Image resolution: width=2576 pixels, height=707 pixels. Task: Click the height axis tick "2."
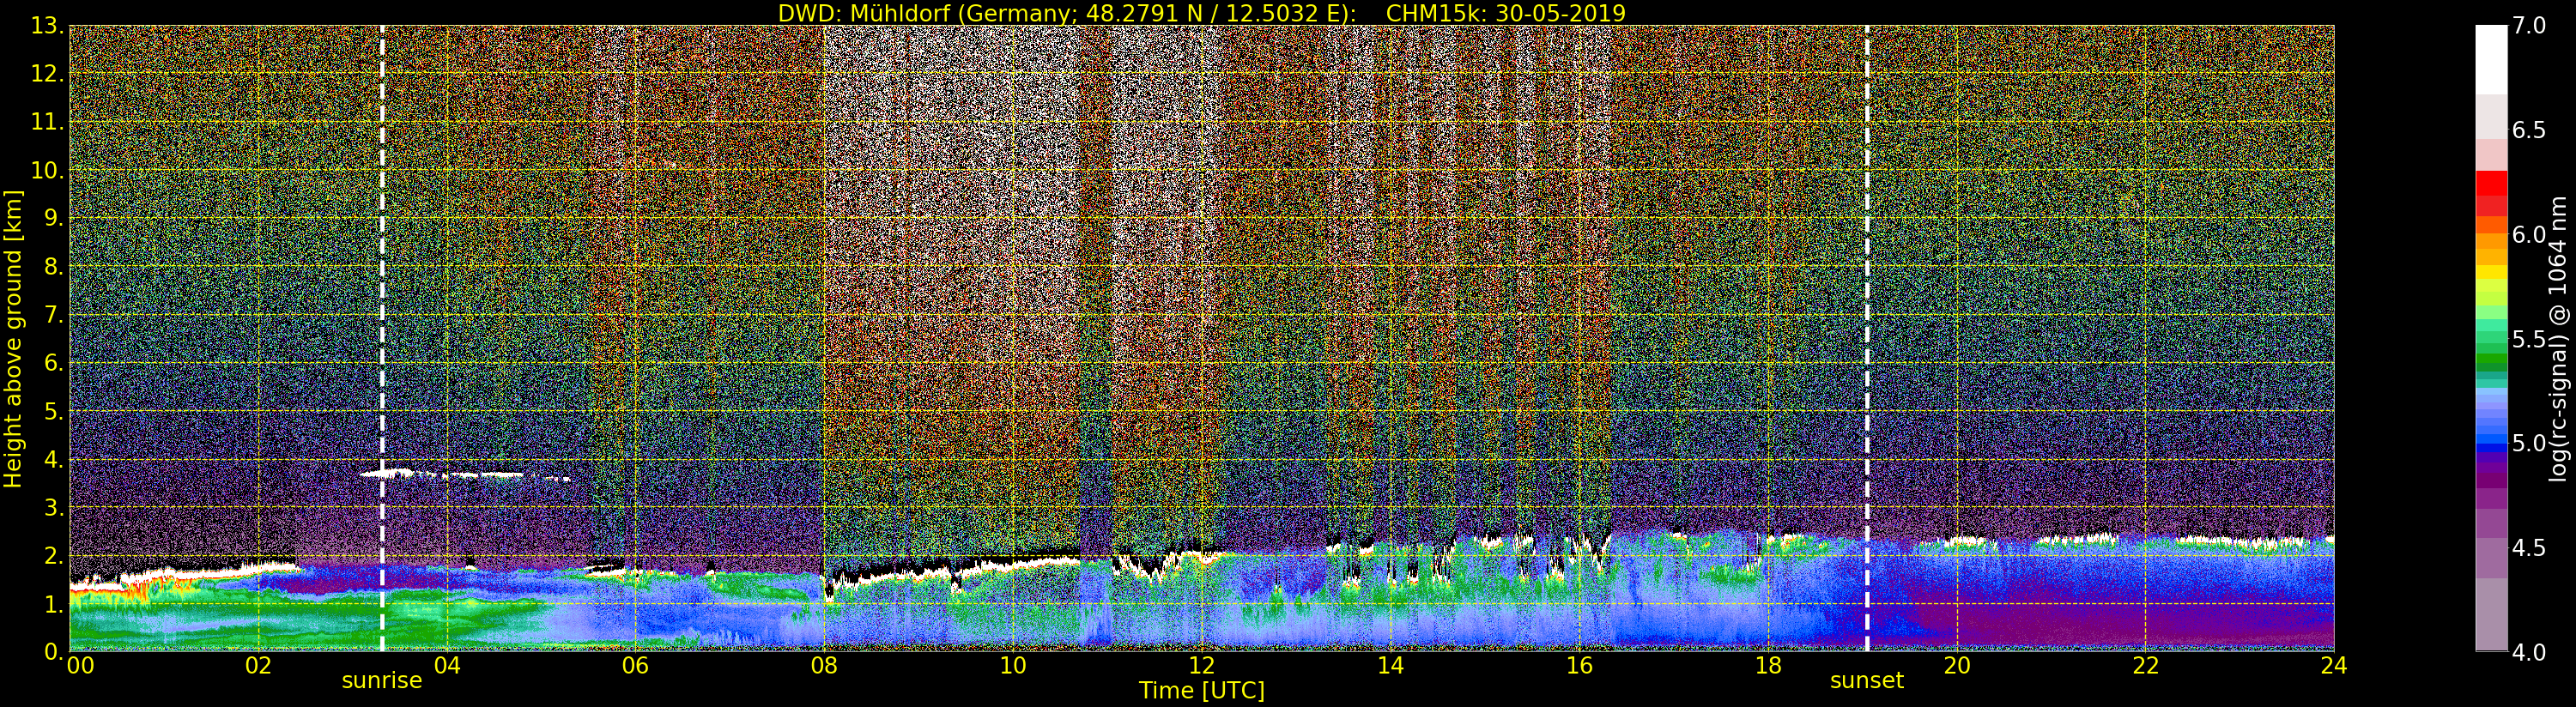(53, 555)
